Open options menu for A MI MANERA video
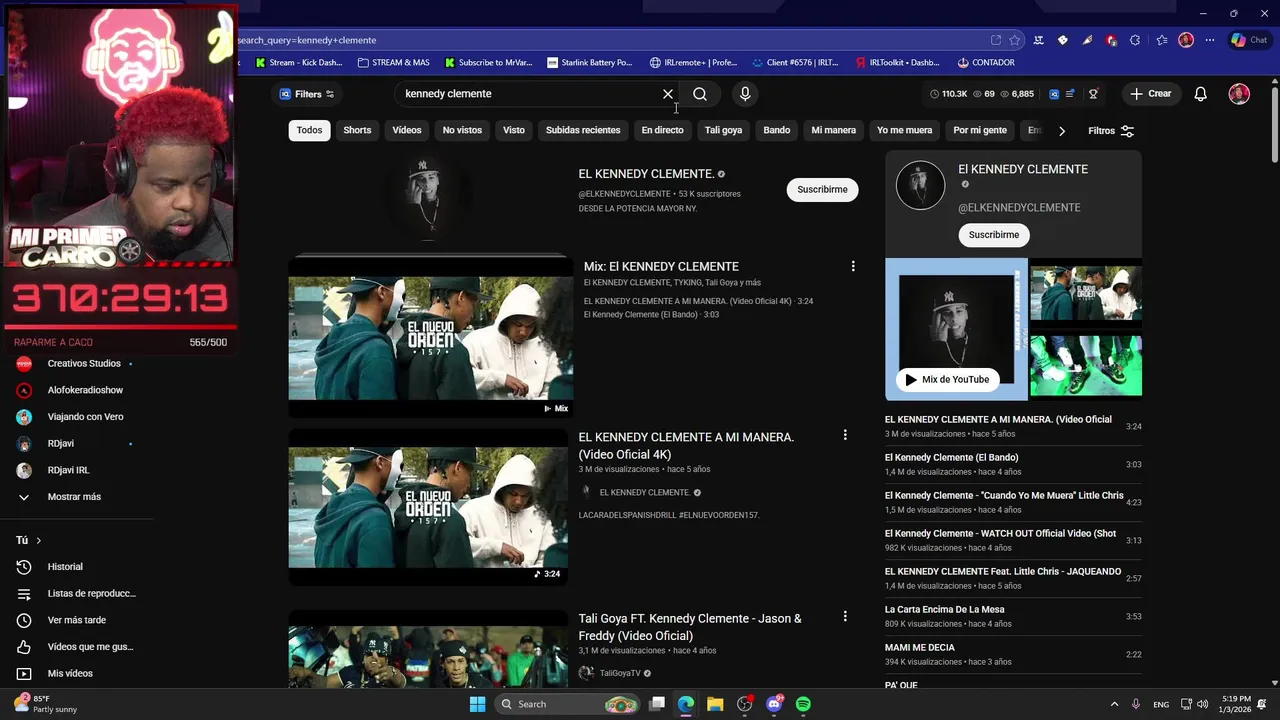This screenshot has width=1280, height=720. tap(845, 435)
